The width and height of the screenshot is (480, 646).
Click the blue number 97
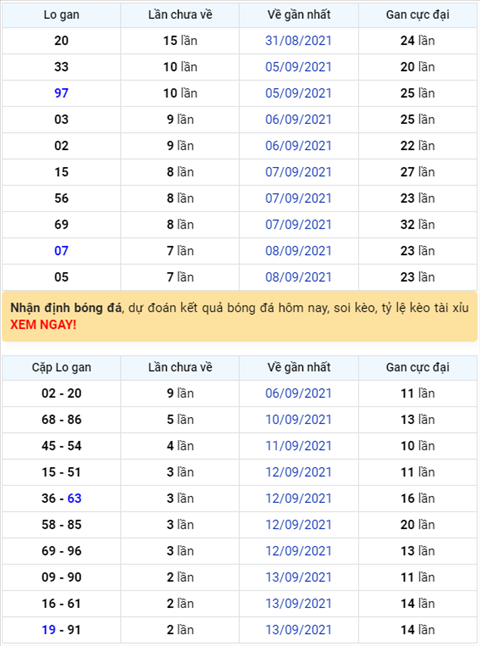point(61,94)
